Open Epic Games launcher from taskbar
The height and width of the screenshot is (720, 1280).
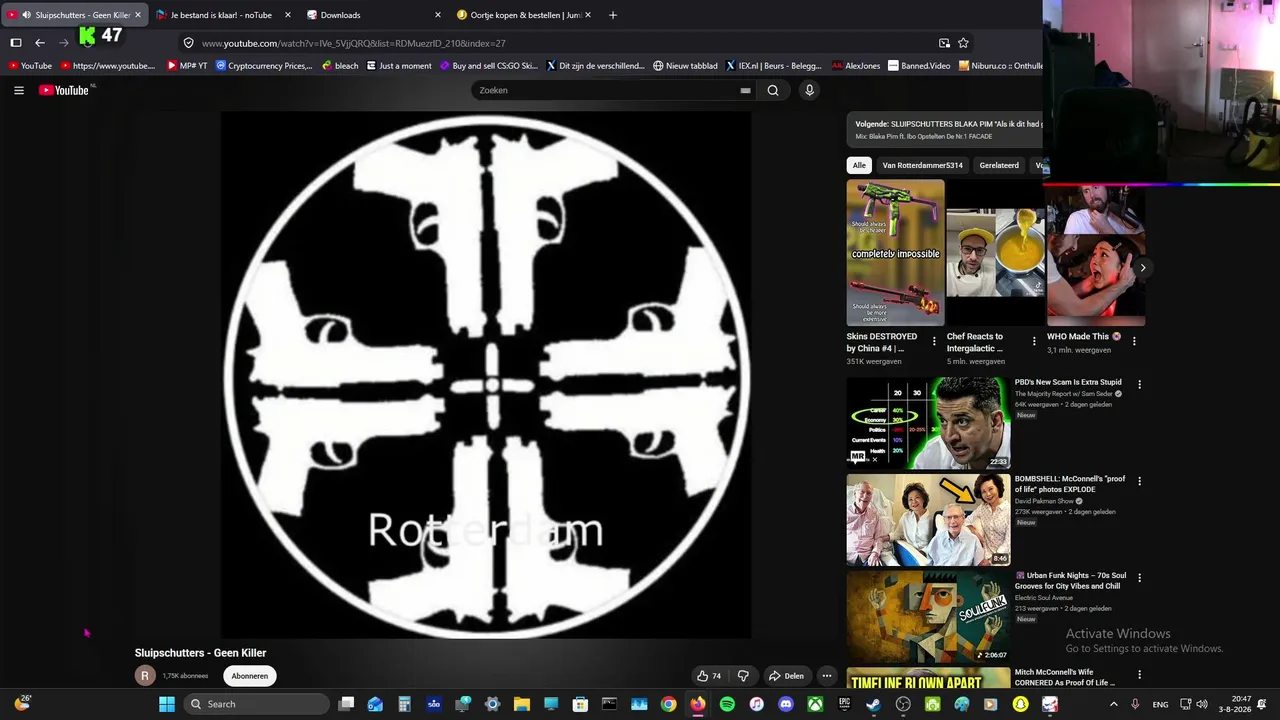point(844,704)
